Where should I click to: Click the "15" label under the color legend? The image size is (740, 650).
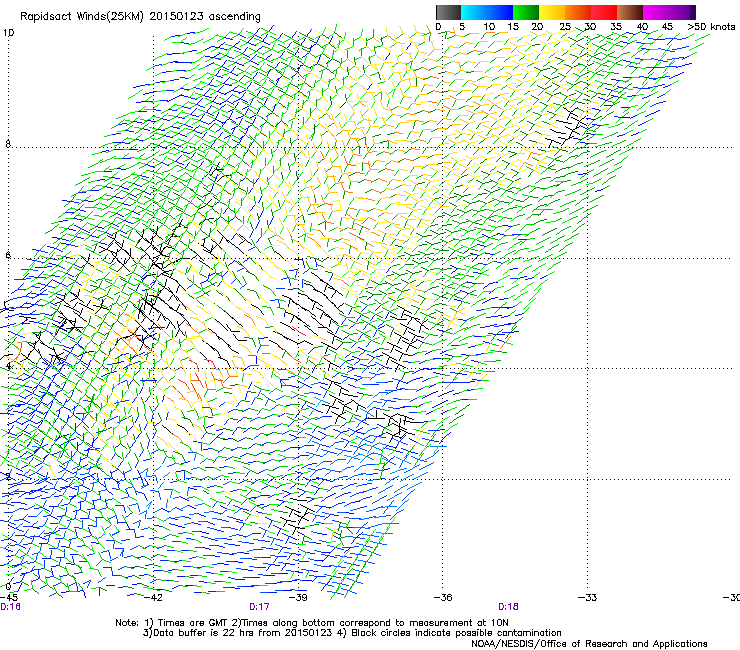(513, 27)
